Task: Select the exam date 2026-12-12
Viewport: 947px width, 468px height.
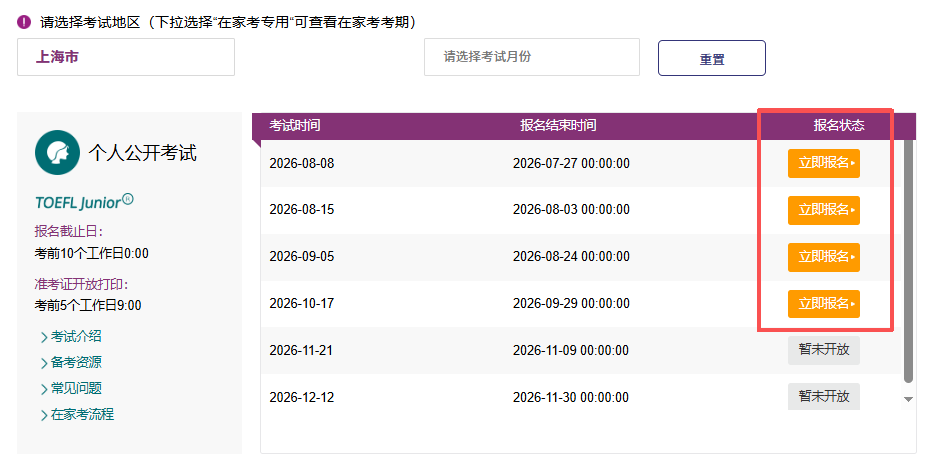Action: pos(301,398)
